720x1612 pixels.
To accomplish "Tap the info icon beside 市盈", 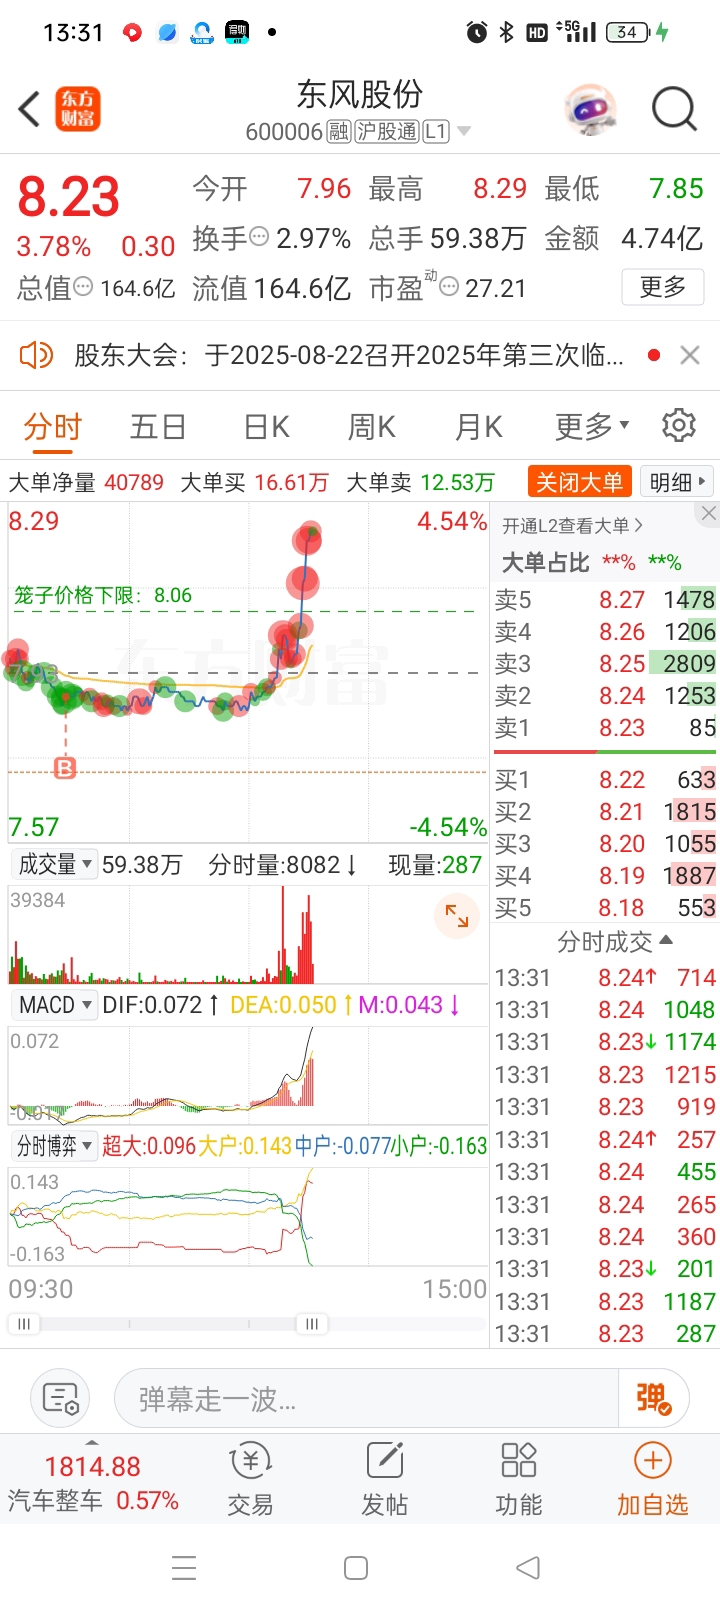I will [x=449, y=288].
